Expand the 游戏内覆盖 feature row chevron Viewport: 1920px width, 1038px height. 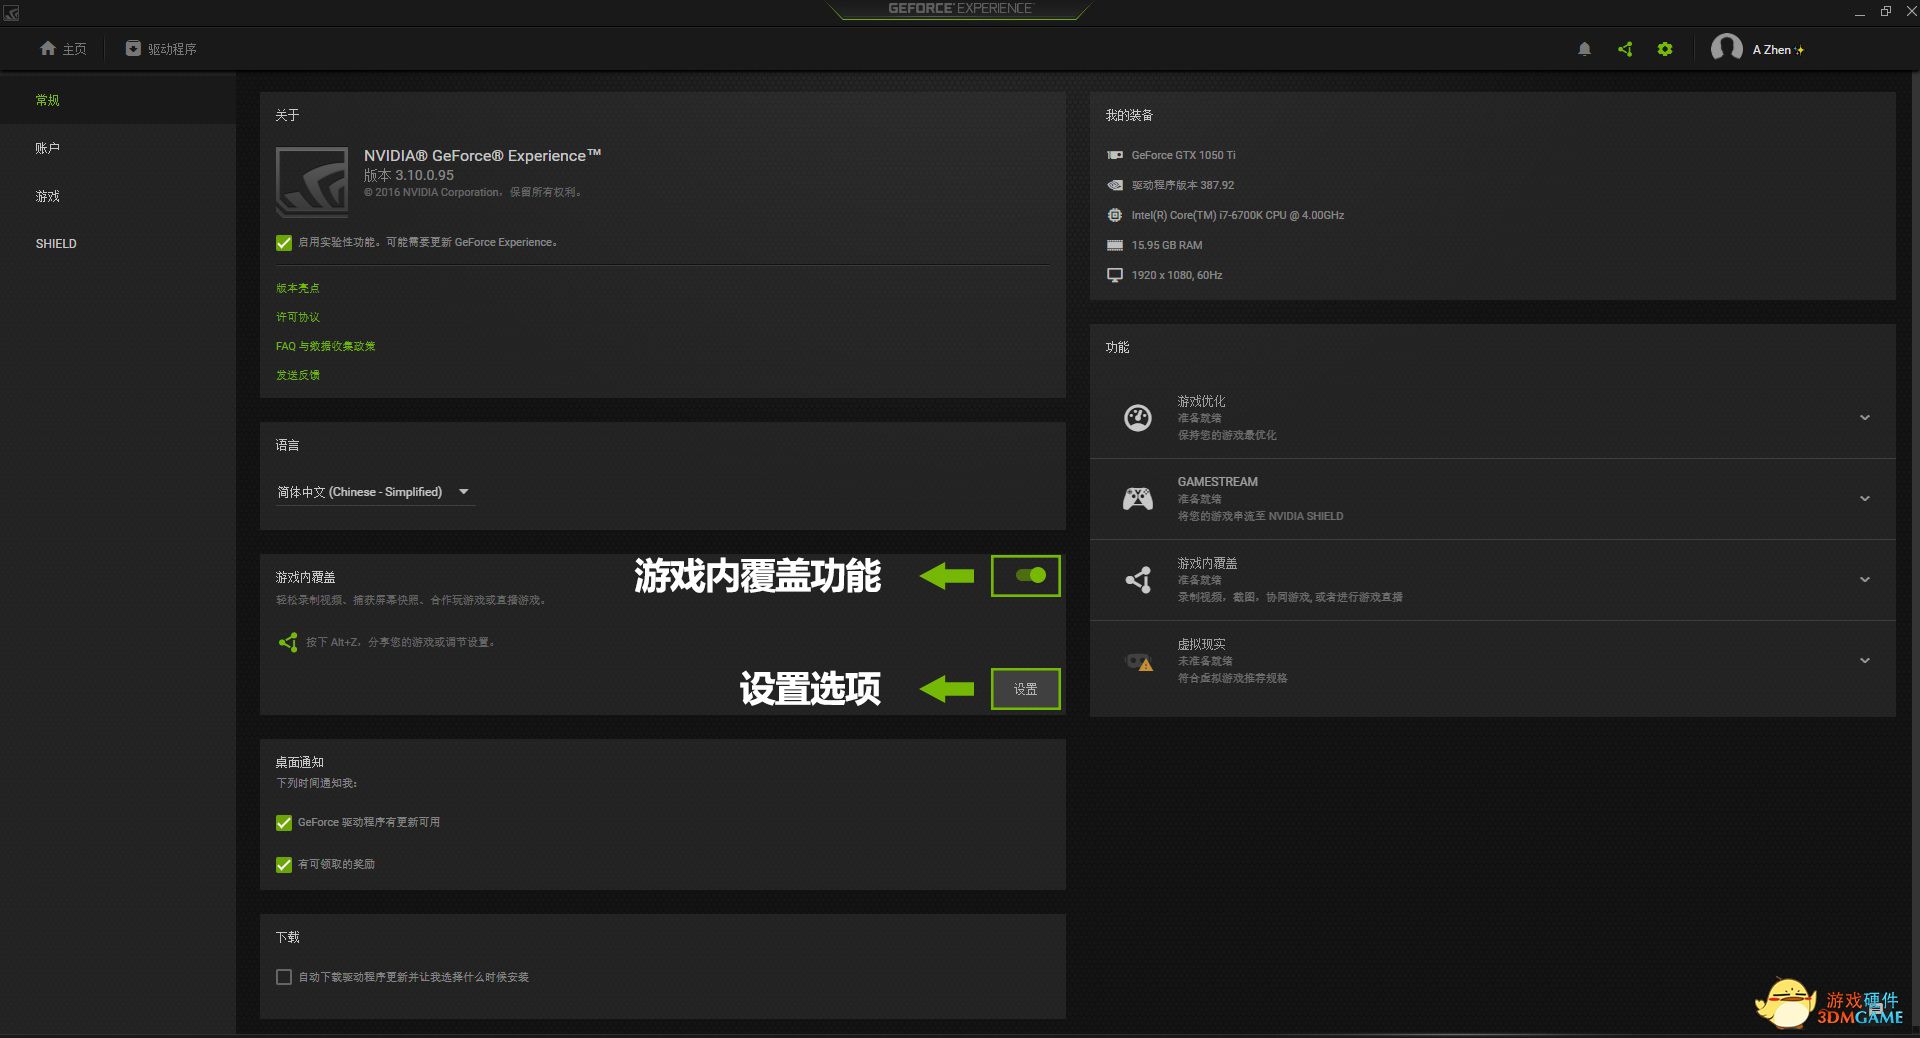pyautogui.click(x=1865, y=580)
